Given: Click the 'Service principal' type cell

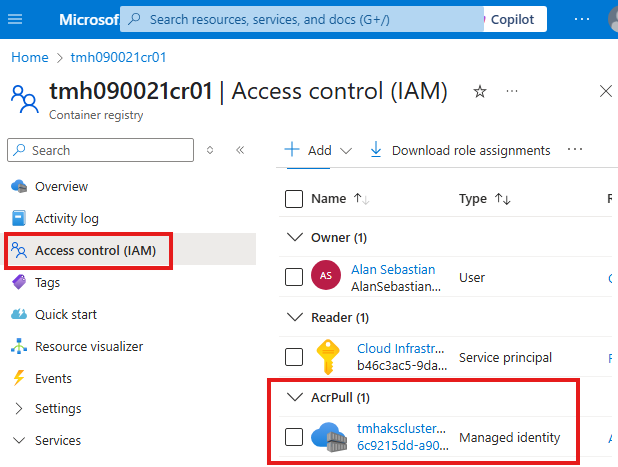Looking at the screenshot, I should [x=505, y=357].
